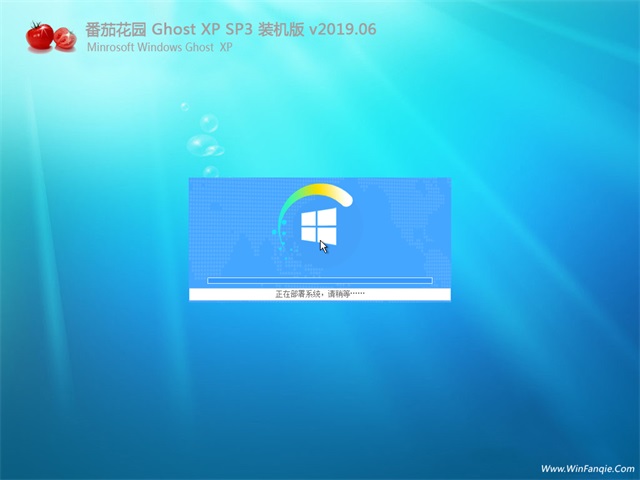640x480 pixels.
Task: Click the title "番茄花园 Ghost XP SP3 装机版 v2019.06"
Action: (x=231, y=29)
